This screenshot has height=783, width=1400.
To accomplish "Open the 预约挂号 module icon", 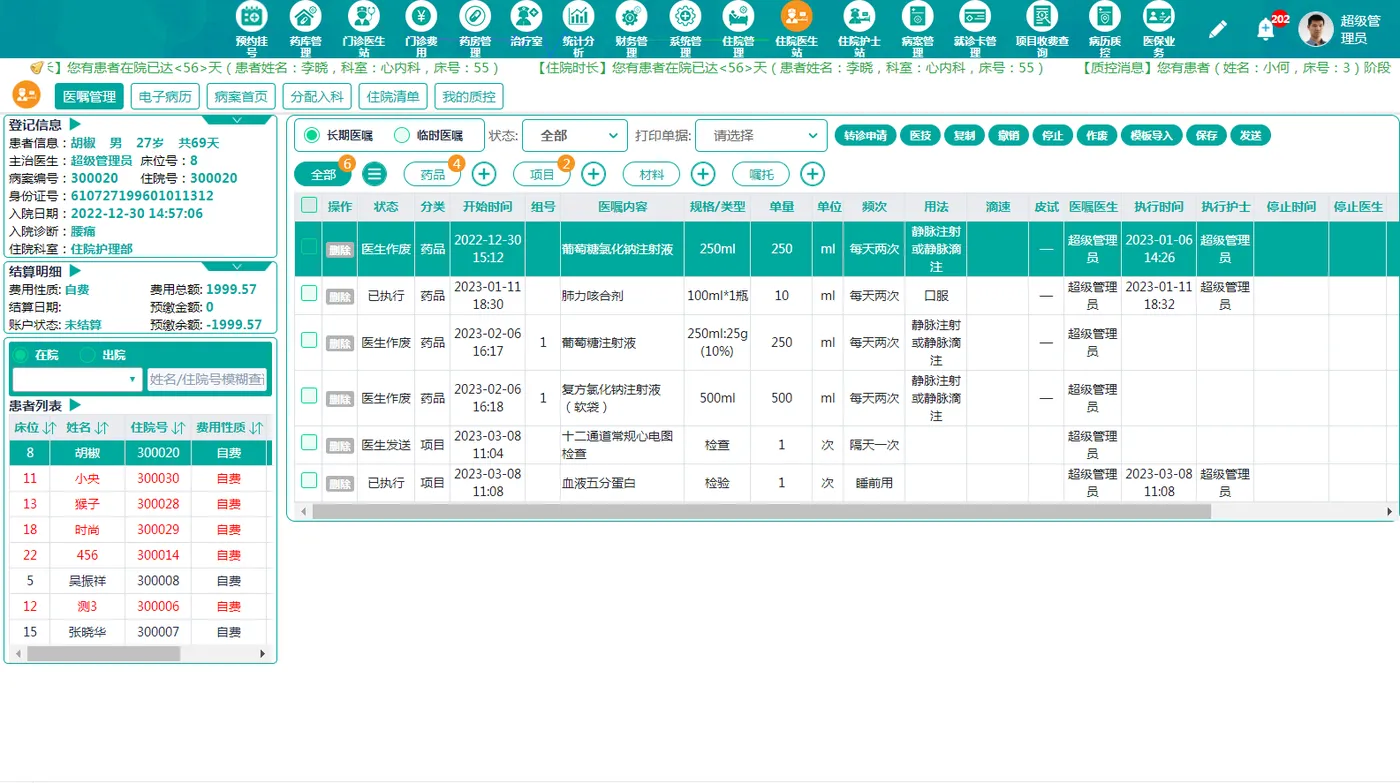I will pos(252,16).
